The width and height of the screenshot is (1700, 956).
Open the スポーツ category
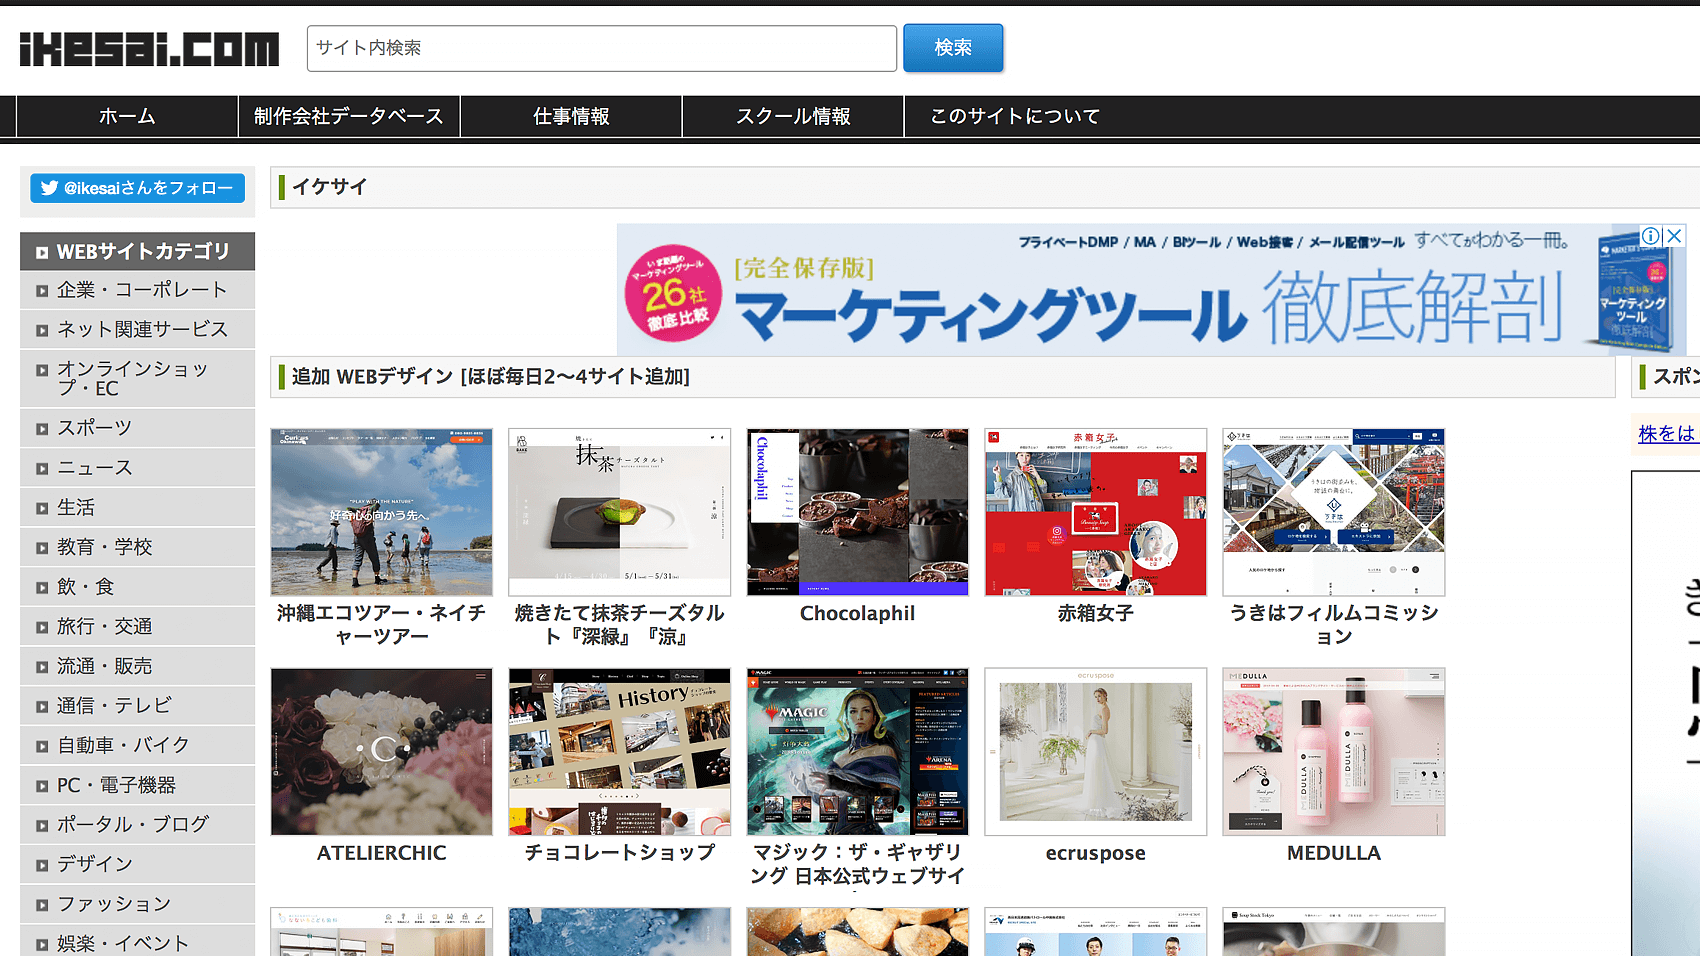pos(138,428)
